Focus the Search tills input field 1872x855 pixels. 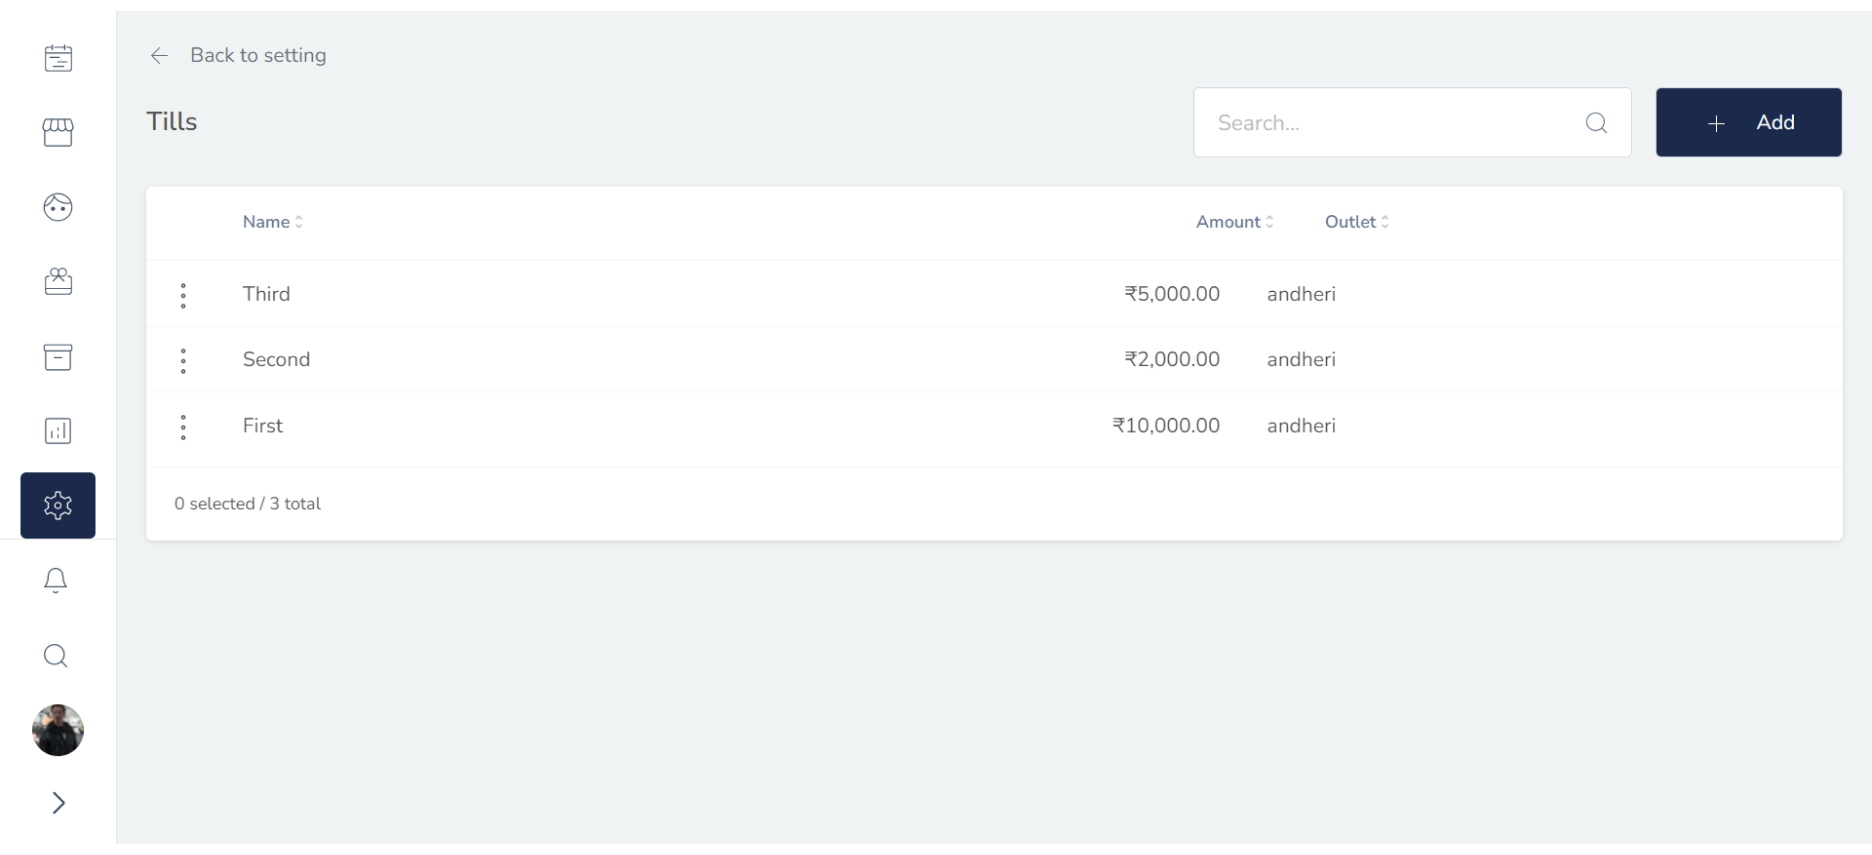click(x=1390, y=123)
